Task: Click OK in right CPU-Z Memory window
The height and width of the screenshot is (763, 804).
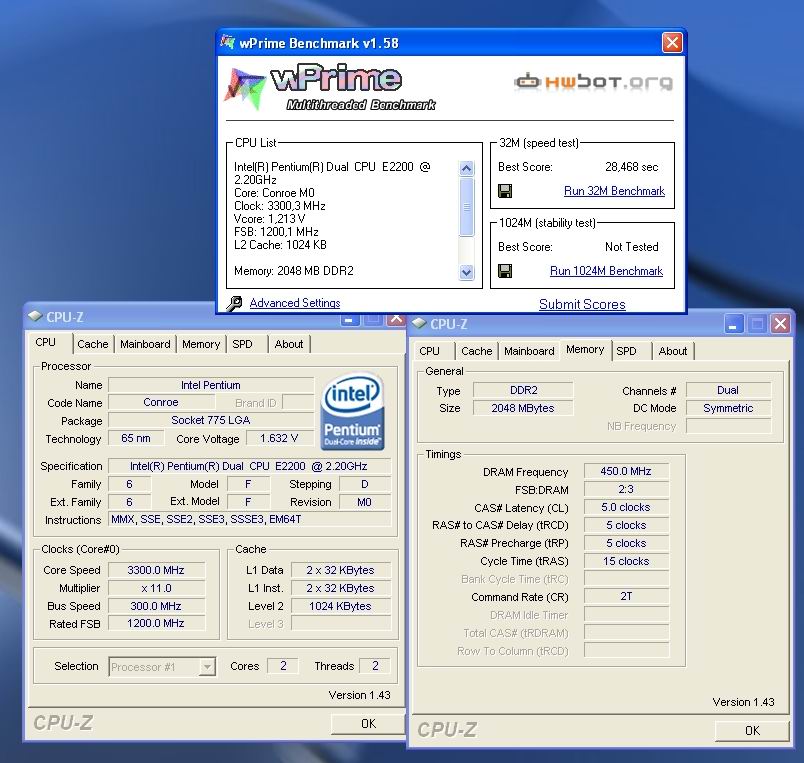Action: (x=752, y=731)
